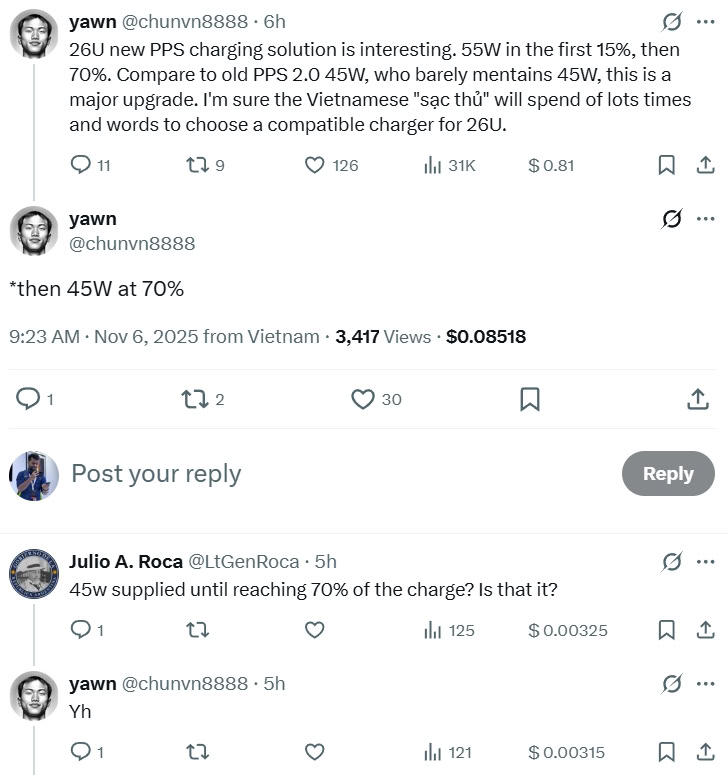Like the main post with 30 likes
Viewport: 728px width, 775px height.
pyautogui.click(x=363, y=399)
